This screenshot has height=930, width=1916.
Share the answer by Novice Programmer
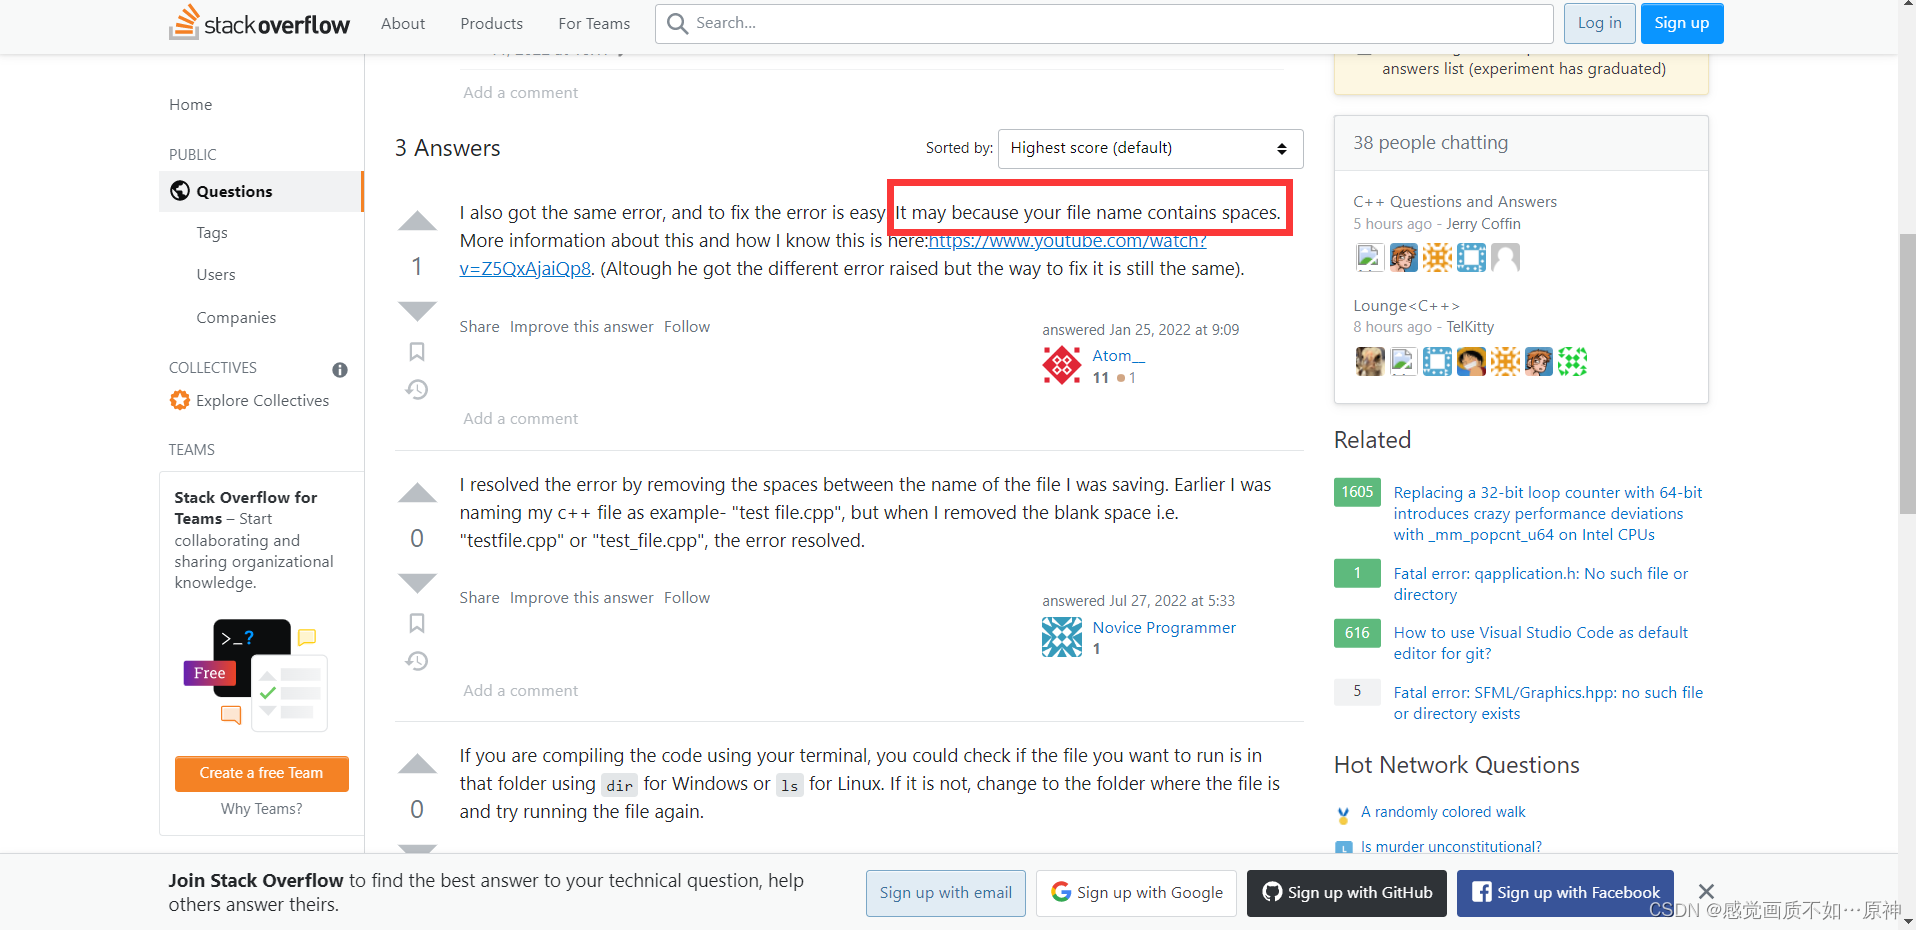tap(479, 597)
